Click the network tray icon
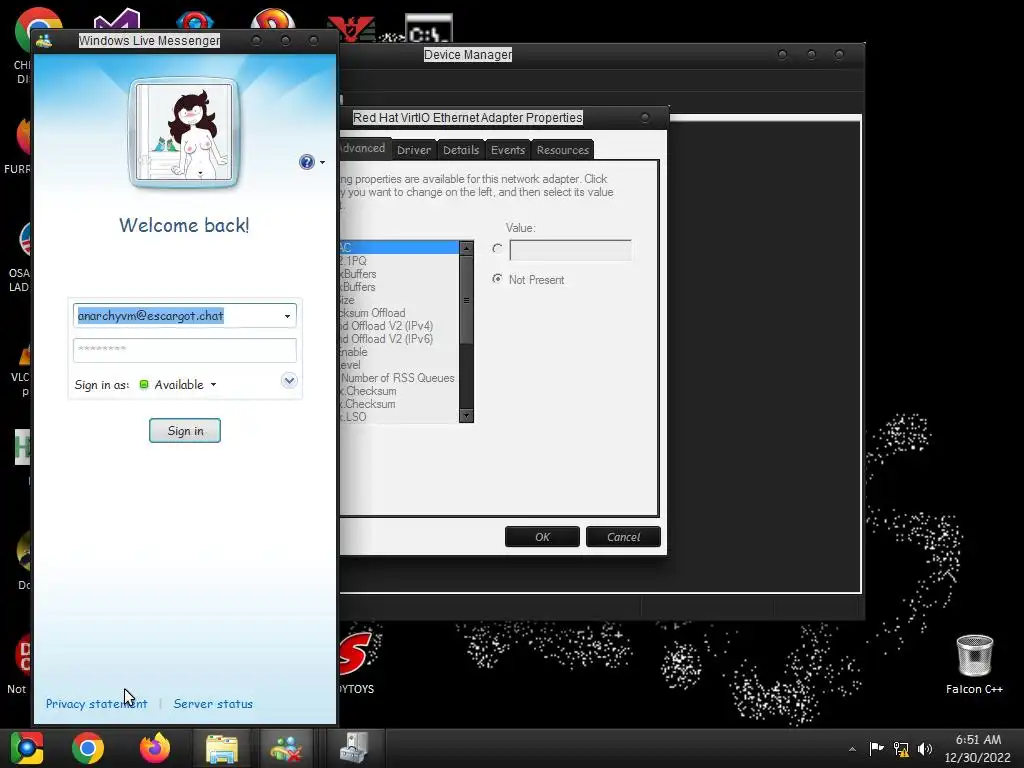 pos(901,748)
